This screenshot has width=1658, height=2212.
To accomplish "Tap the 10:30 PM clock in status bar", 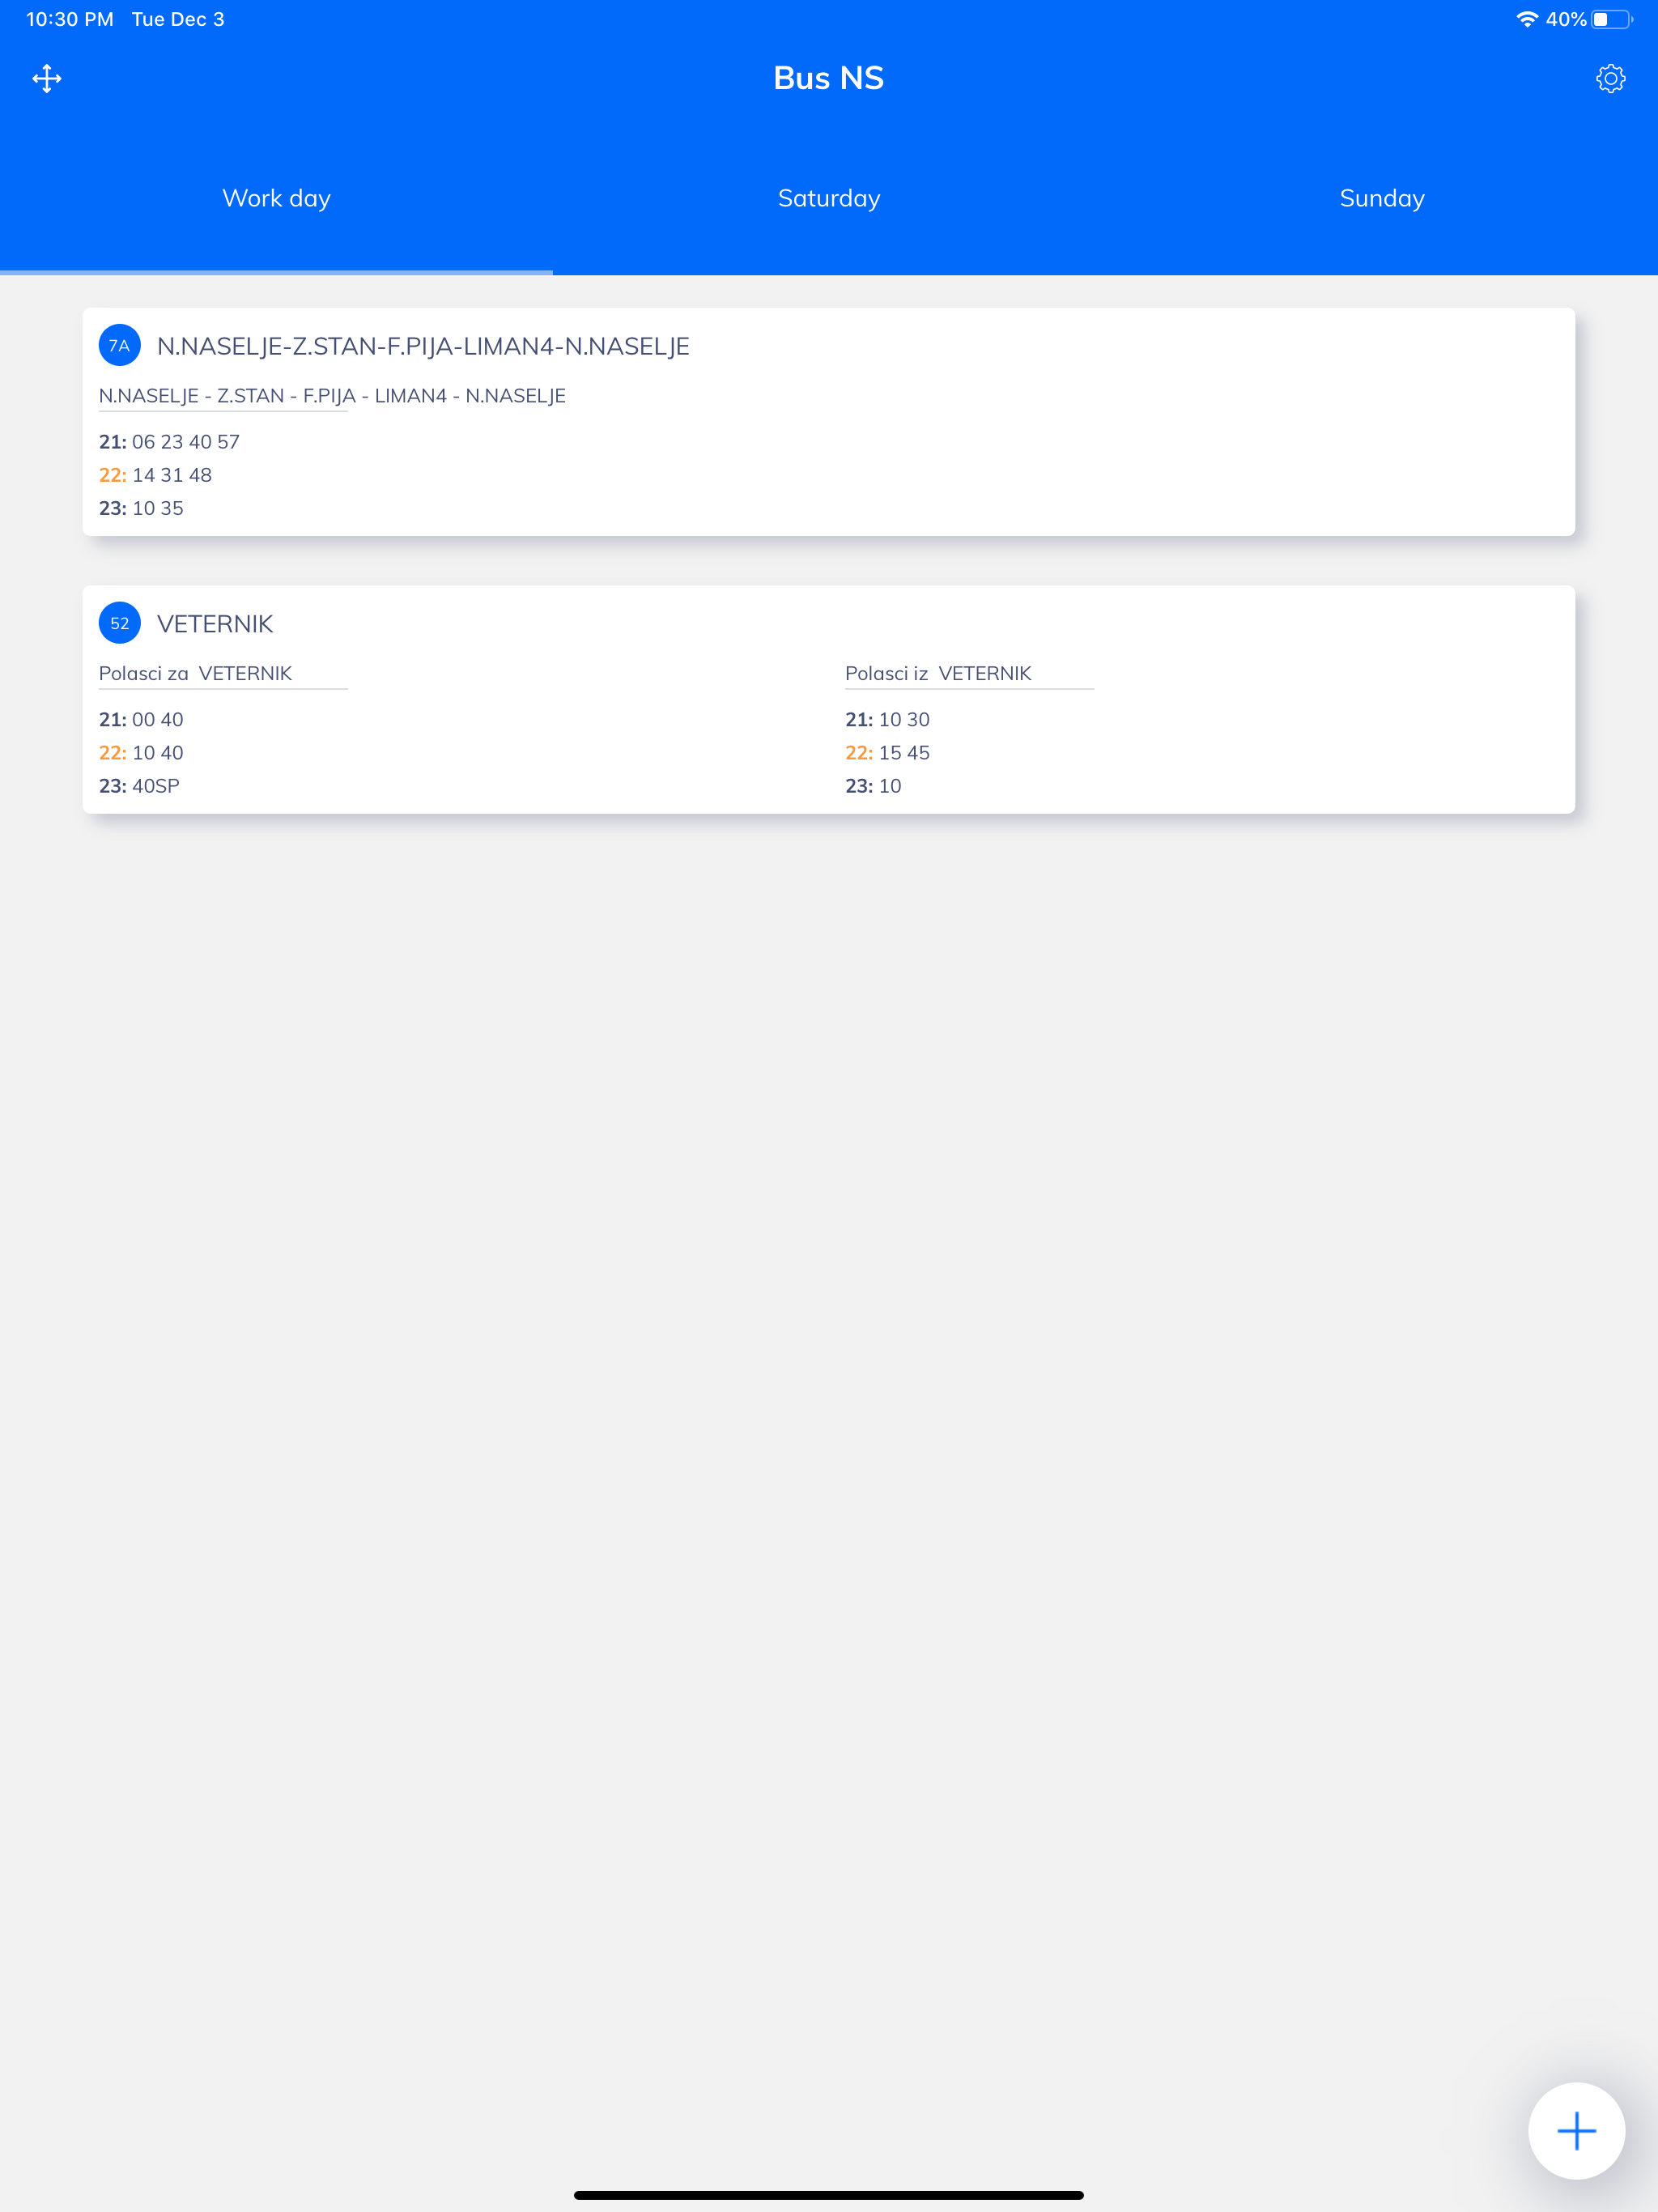I will coord(70,19).
